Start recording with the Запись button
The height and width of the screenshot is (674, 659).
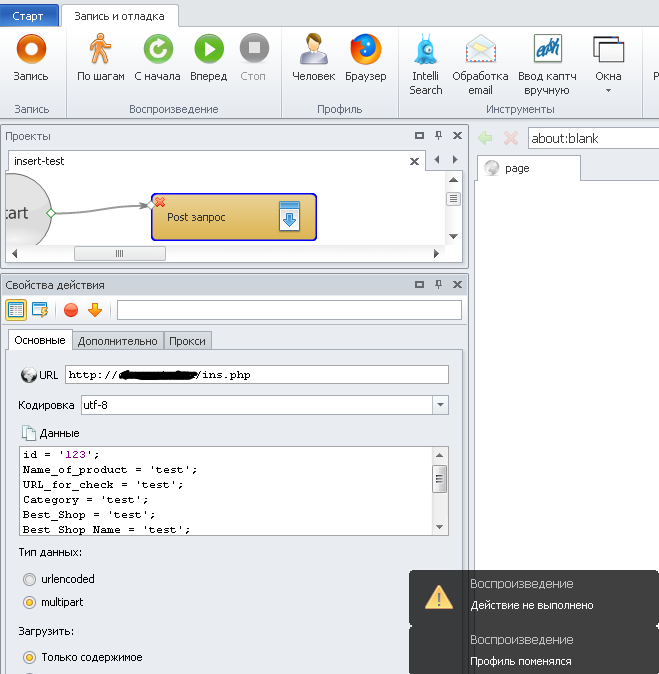click(31, 58)
